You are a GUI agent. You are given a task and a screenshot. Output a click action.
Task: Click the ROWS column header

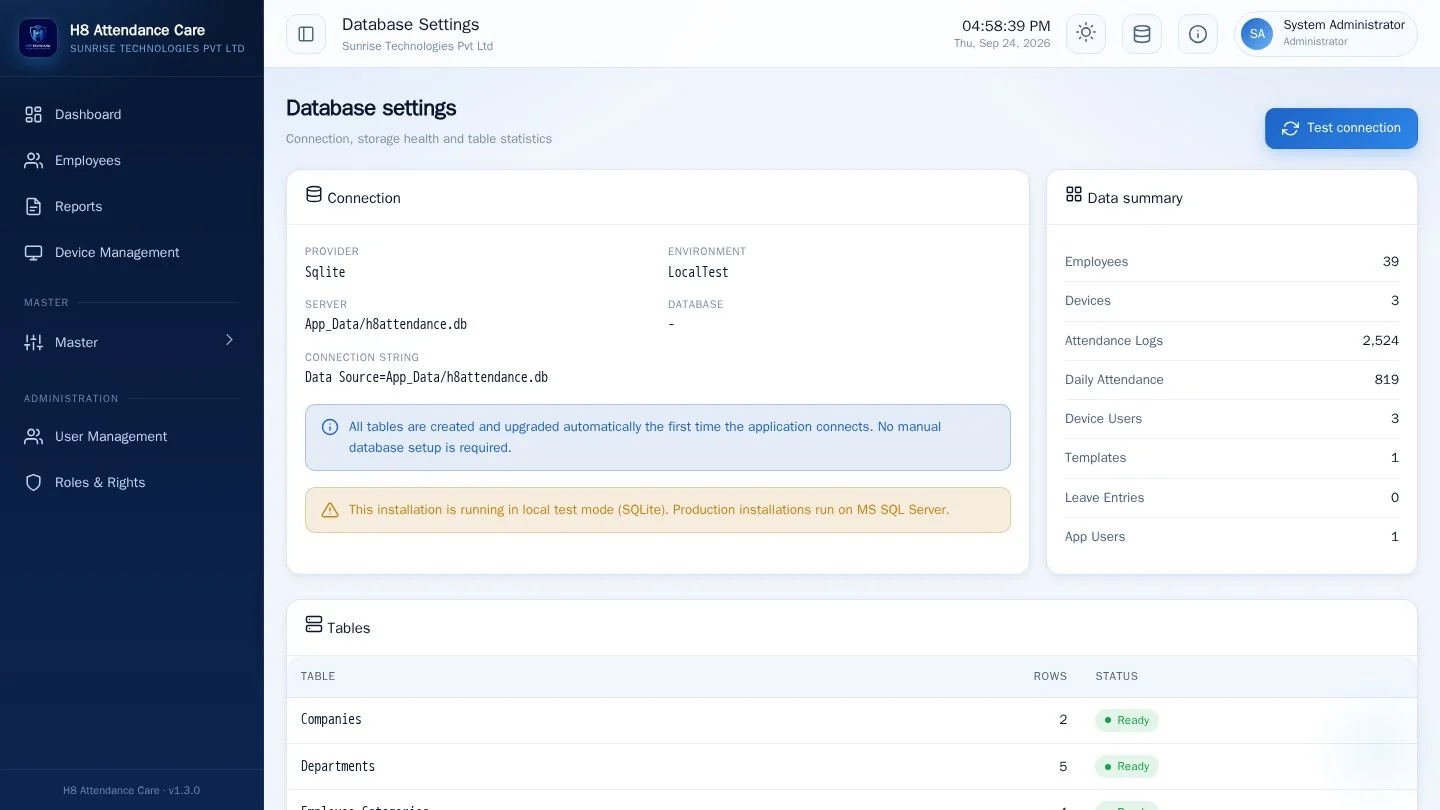pos(1050,676)
